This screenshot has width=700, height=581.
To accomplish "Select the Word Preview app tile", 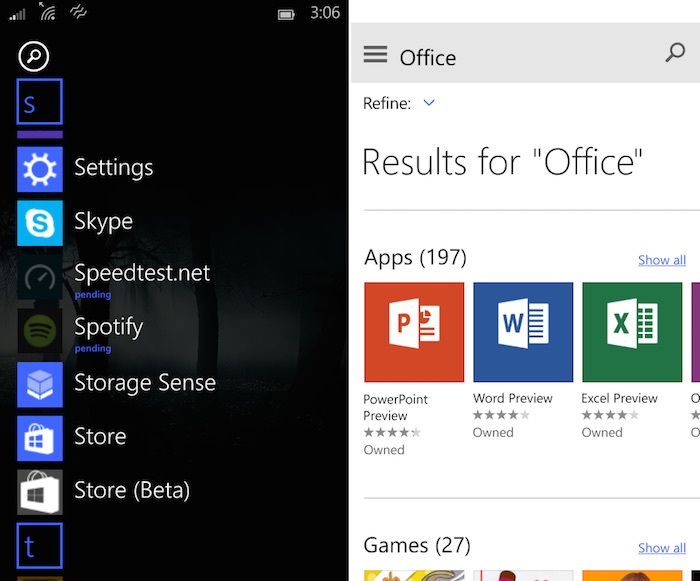I will pyautogui.click(x=523, y=332).
